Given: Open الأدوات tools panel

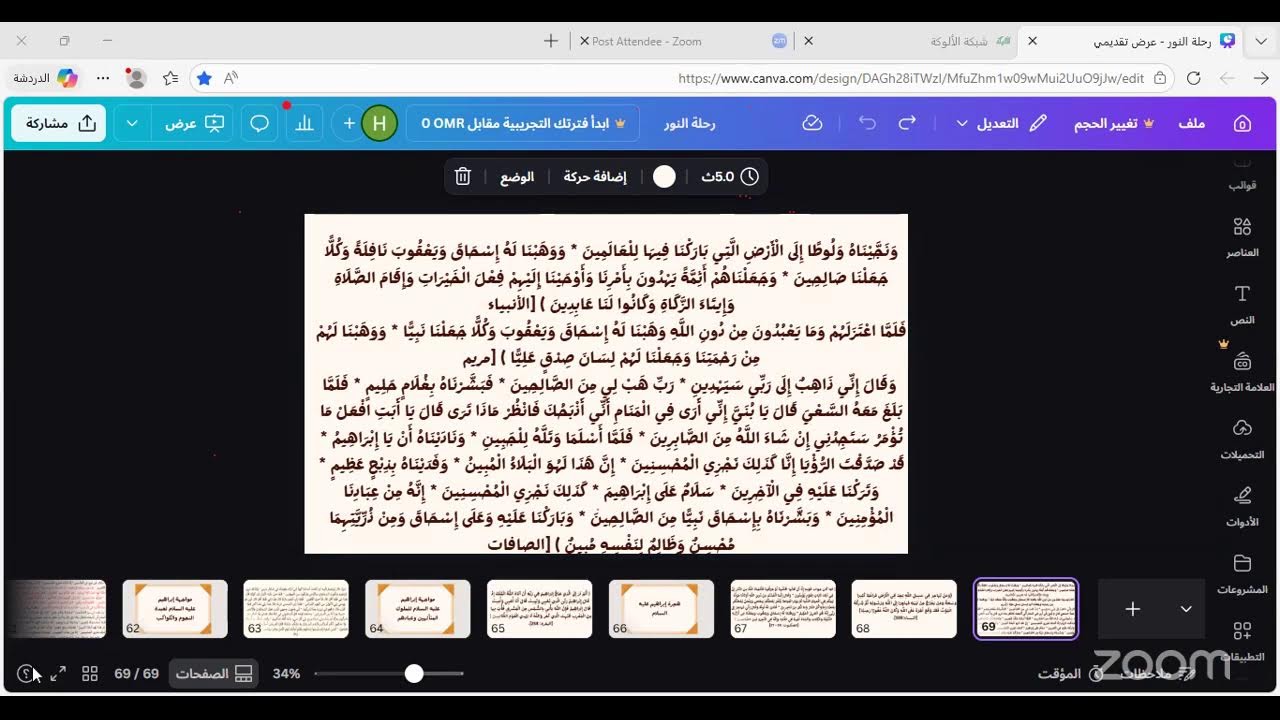Looking at the screenshot, I should [1242, 506].
